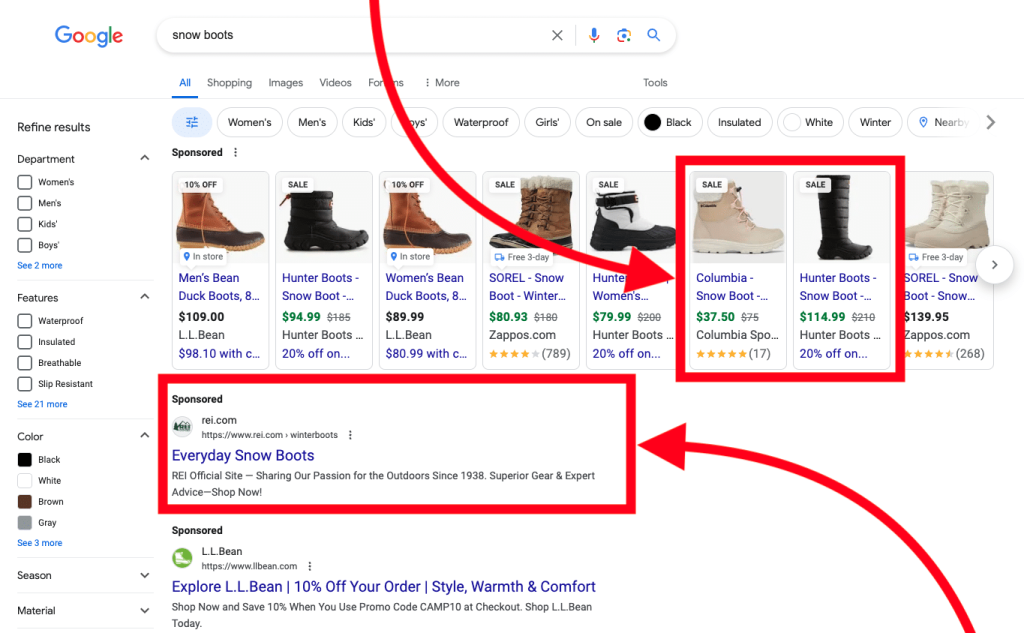Viewport: 1024px width, 633px height.
Task: Start voice search with microphone icon
Action: click(x=594, y=35)
